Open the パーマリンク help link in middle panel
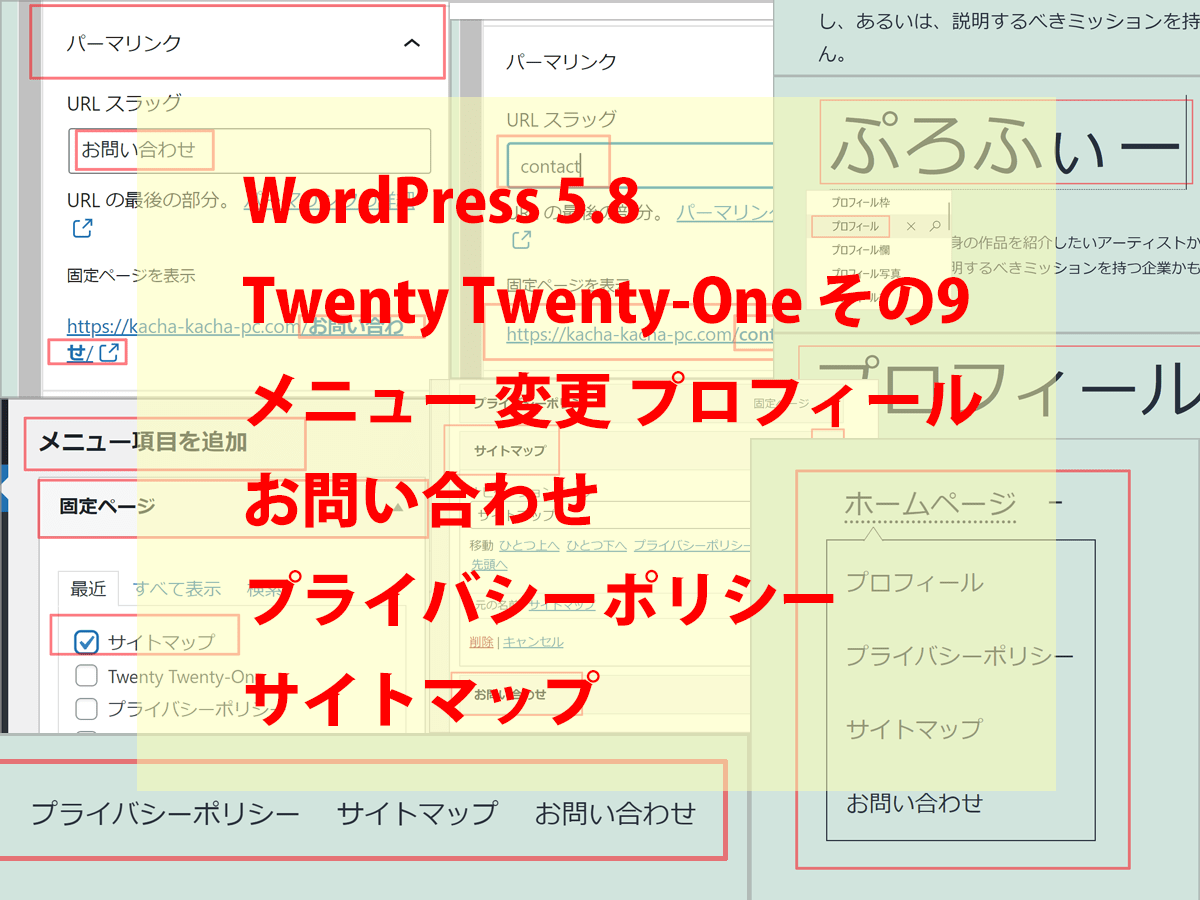Viewport: 1200px width, 900px height. (726, 213)
